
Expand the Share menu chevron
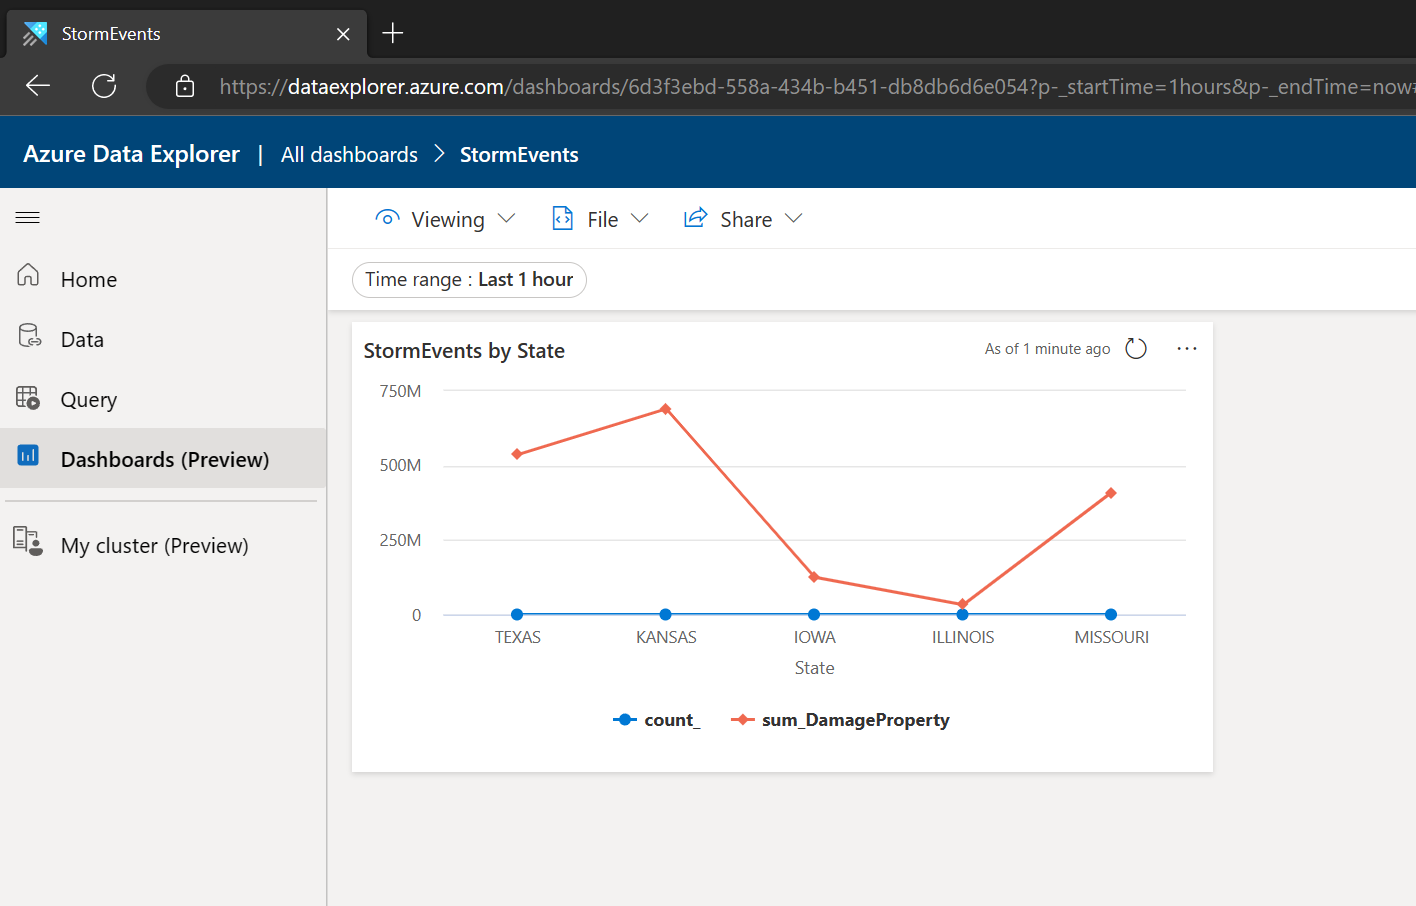click(794, 218)
